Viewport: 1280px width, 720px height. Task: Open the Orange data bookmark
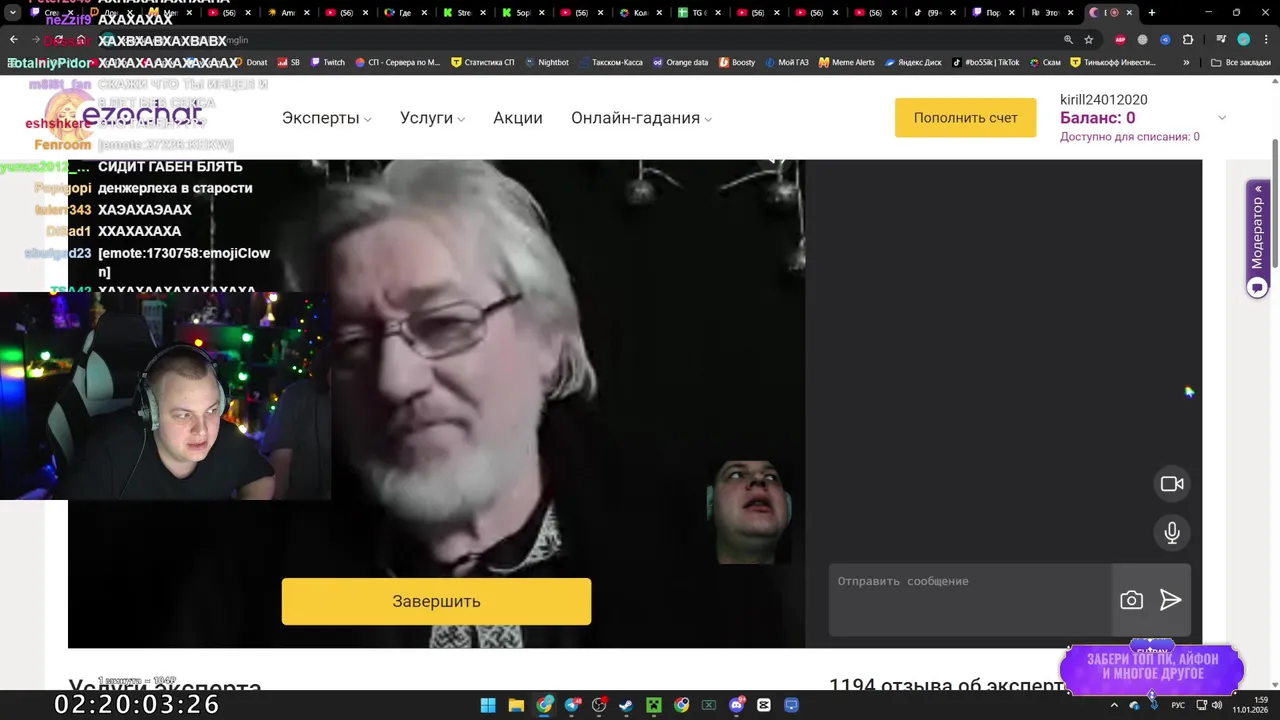680,62
